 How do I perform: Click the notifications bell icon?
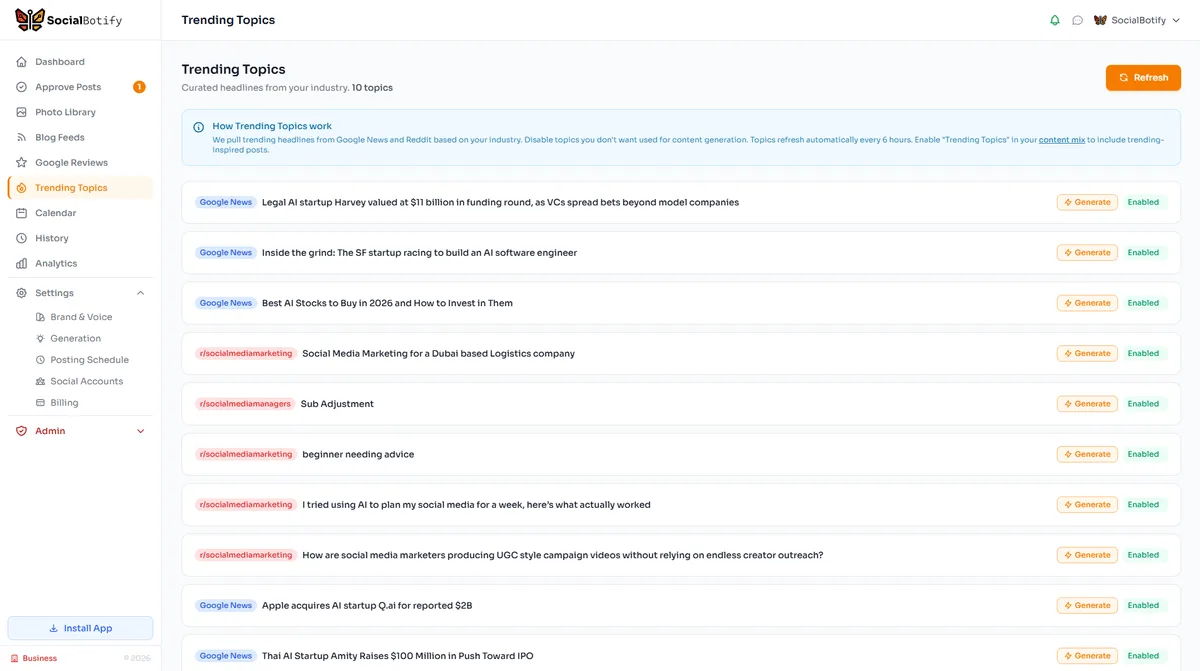click(x=1054, y=19)
